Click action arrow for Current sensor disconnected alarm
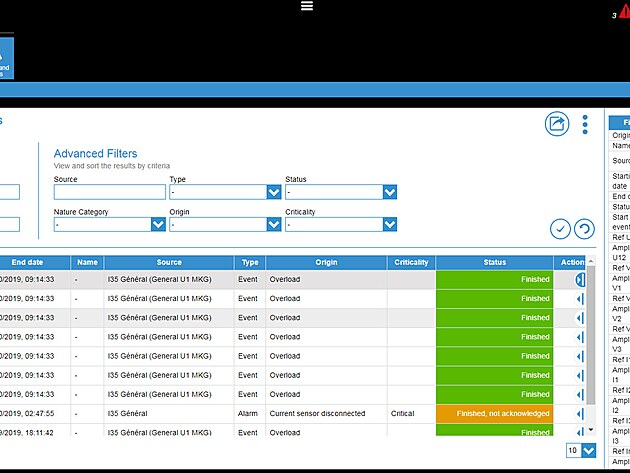Image resolution: width=630 pixels, height=473 pixels. [x=579, y=413]
